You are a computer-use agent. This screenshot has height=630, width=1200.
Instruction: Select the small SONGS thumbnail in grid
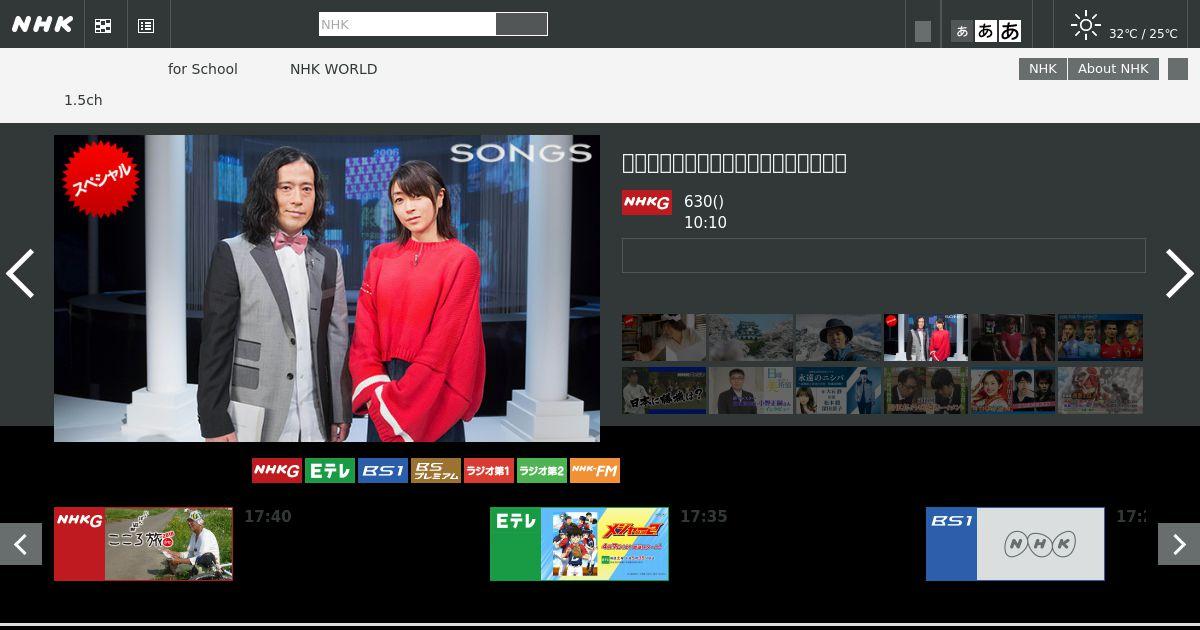click(x=926, y=338)
